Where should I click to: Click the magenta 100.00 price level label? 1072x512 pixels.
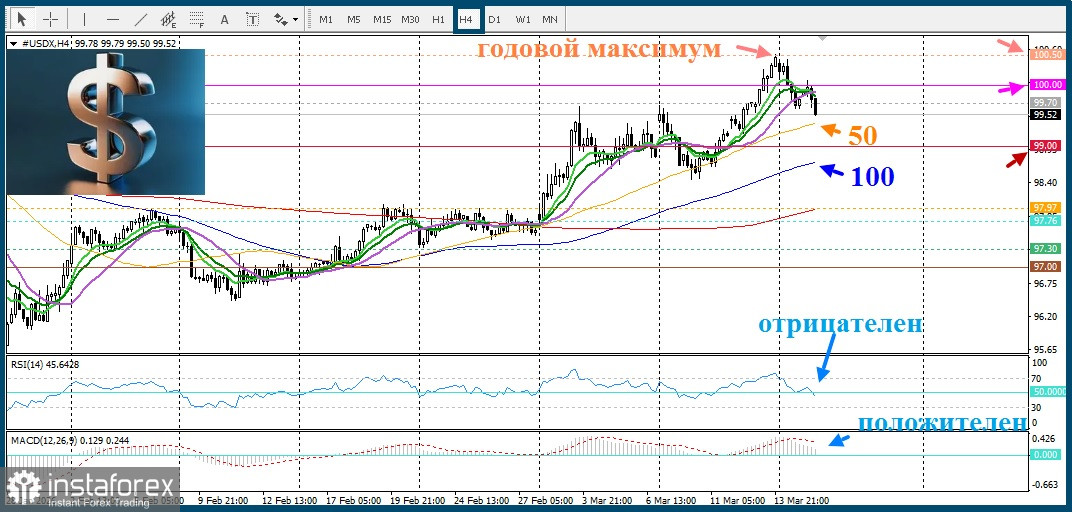pos(1046,86)
